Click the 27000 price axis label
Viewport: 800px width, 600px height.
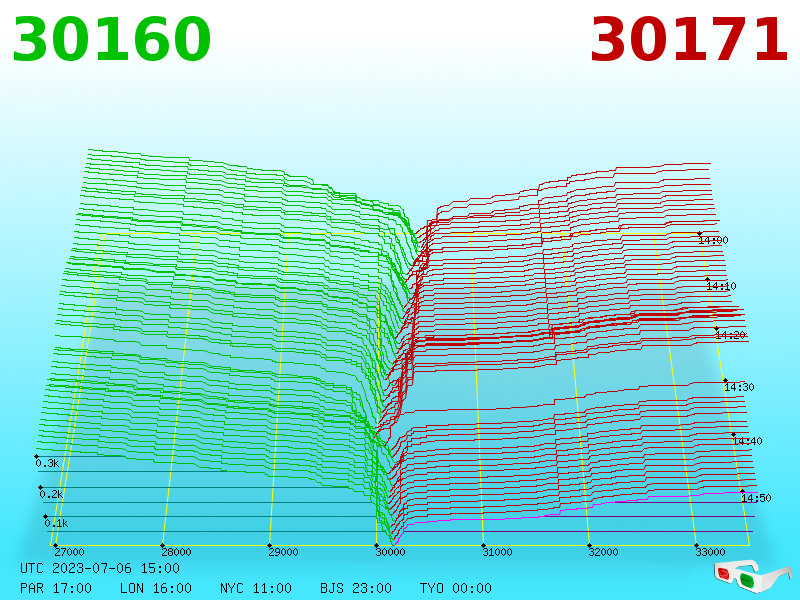[x=69, y=552]
